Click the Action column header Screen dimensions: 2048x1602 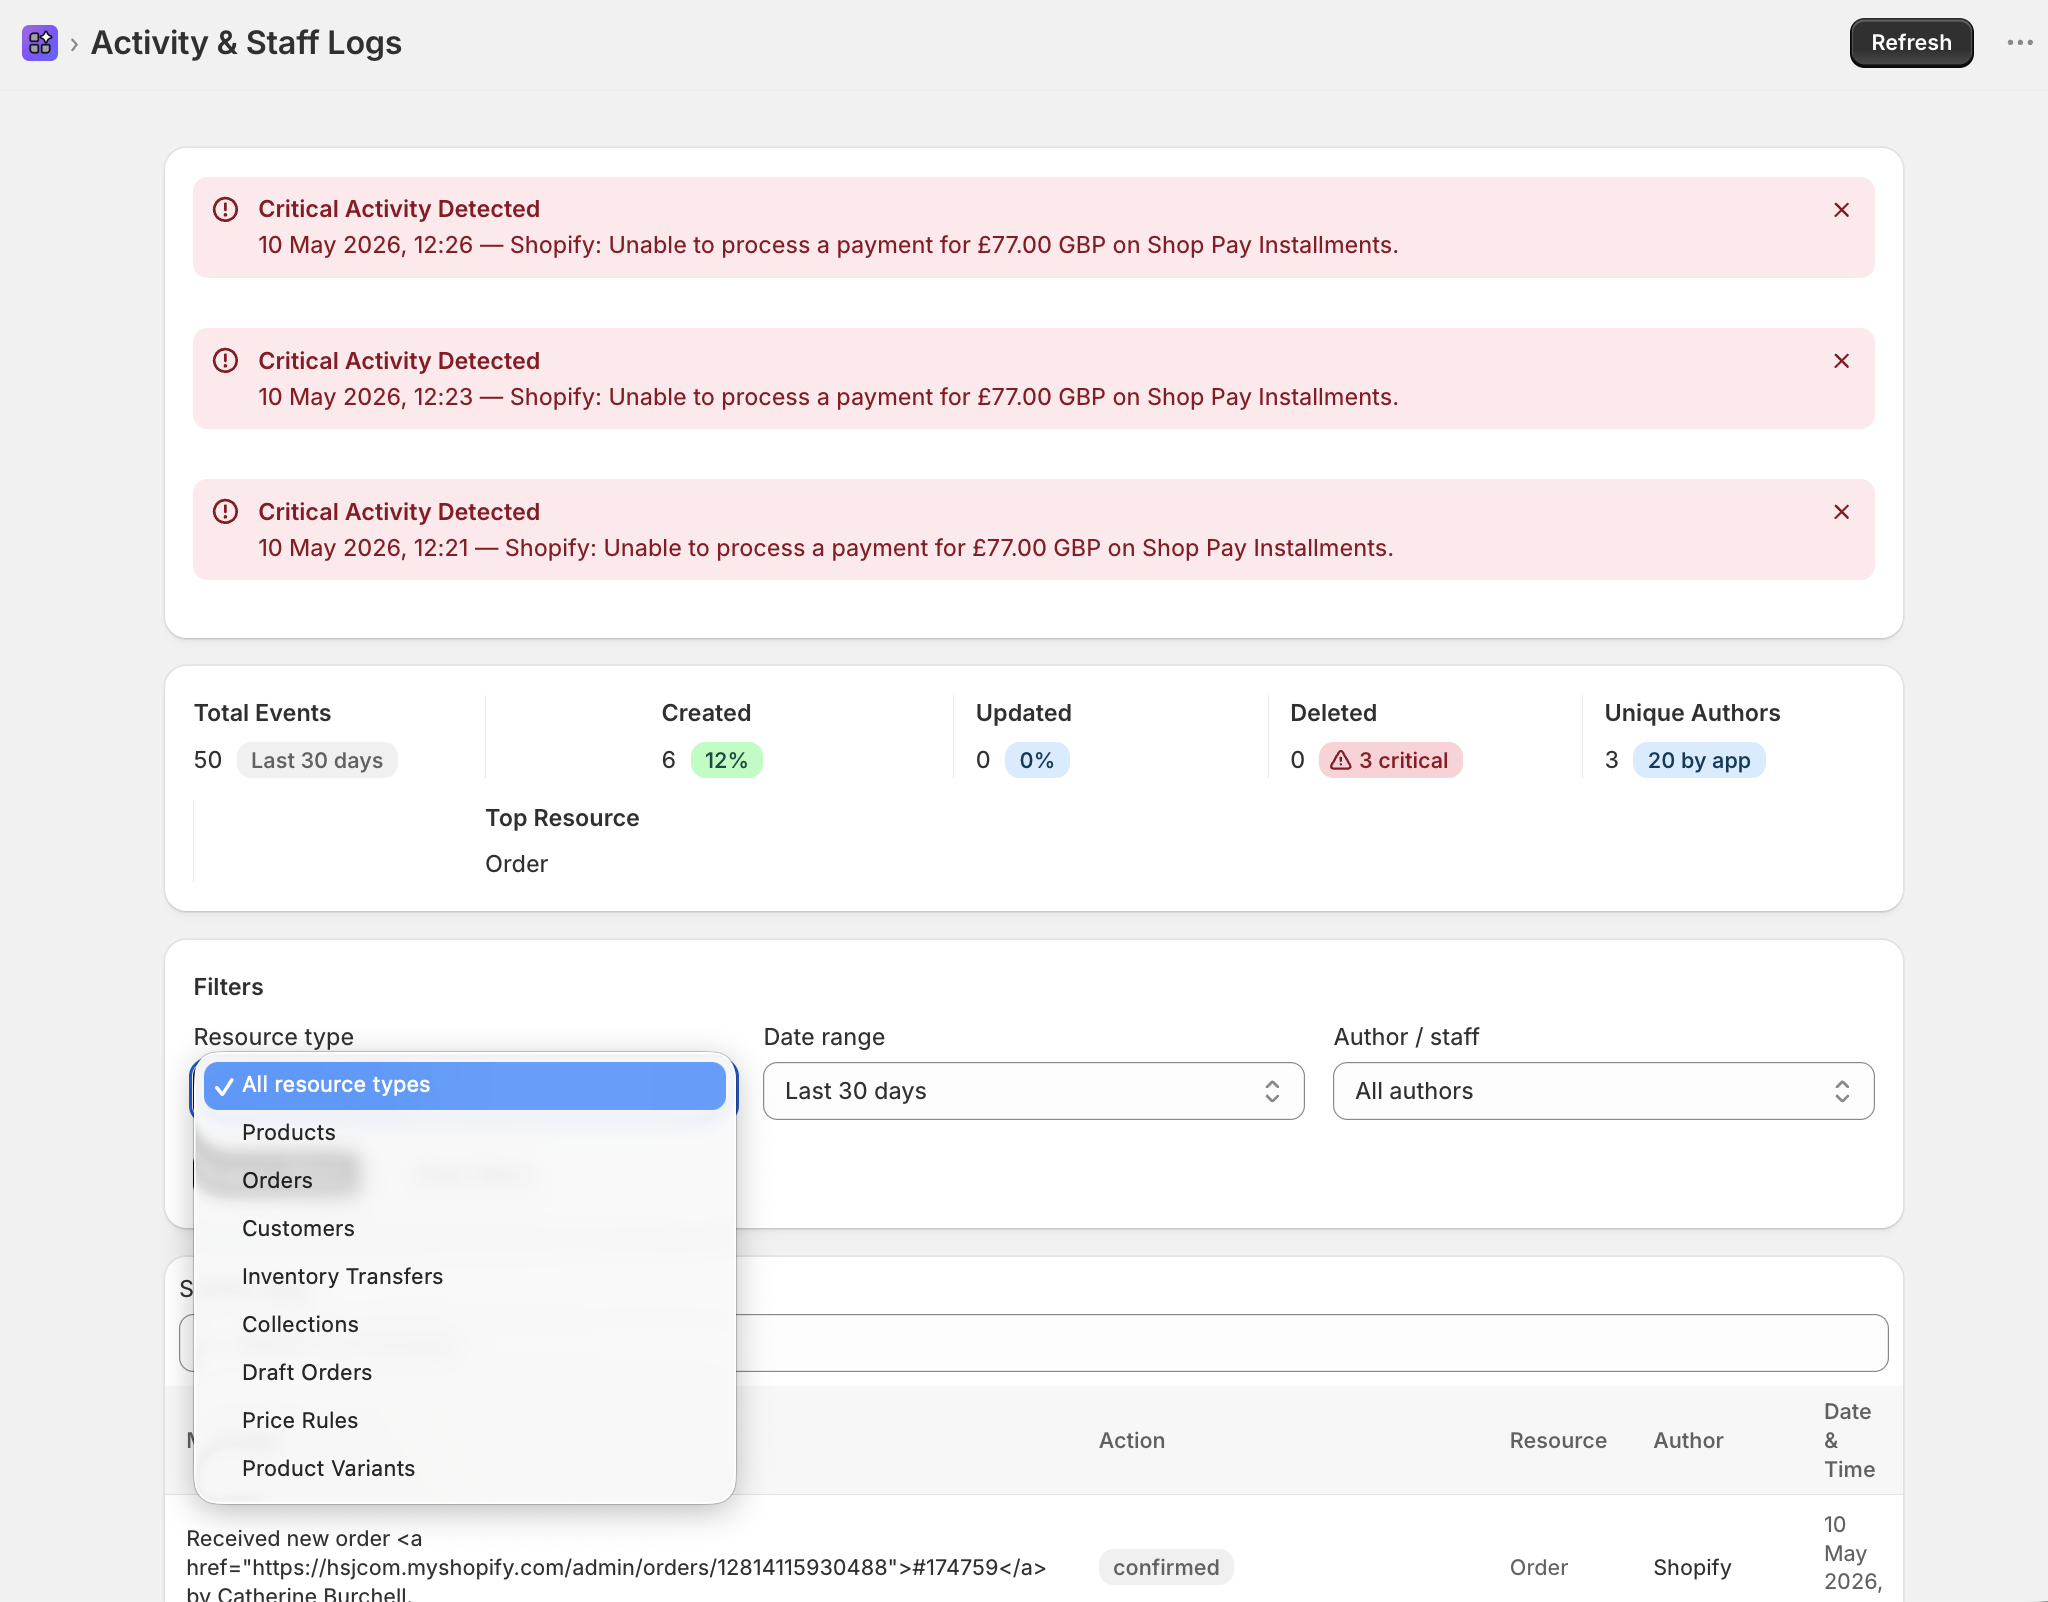coord(1132,1441)
